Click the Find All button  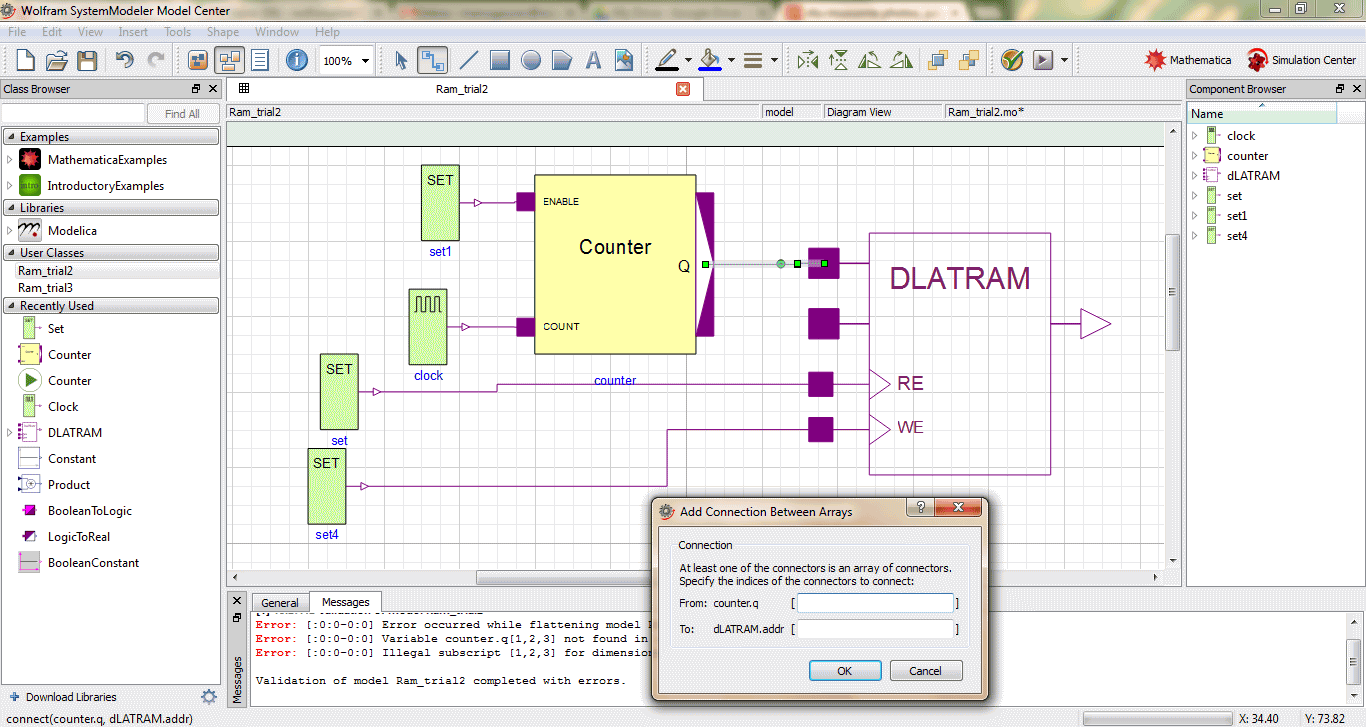(182, 113)
